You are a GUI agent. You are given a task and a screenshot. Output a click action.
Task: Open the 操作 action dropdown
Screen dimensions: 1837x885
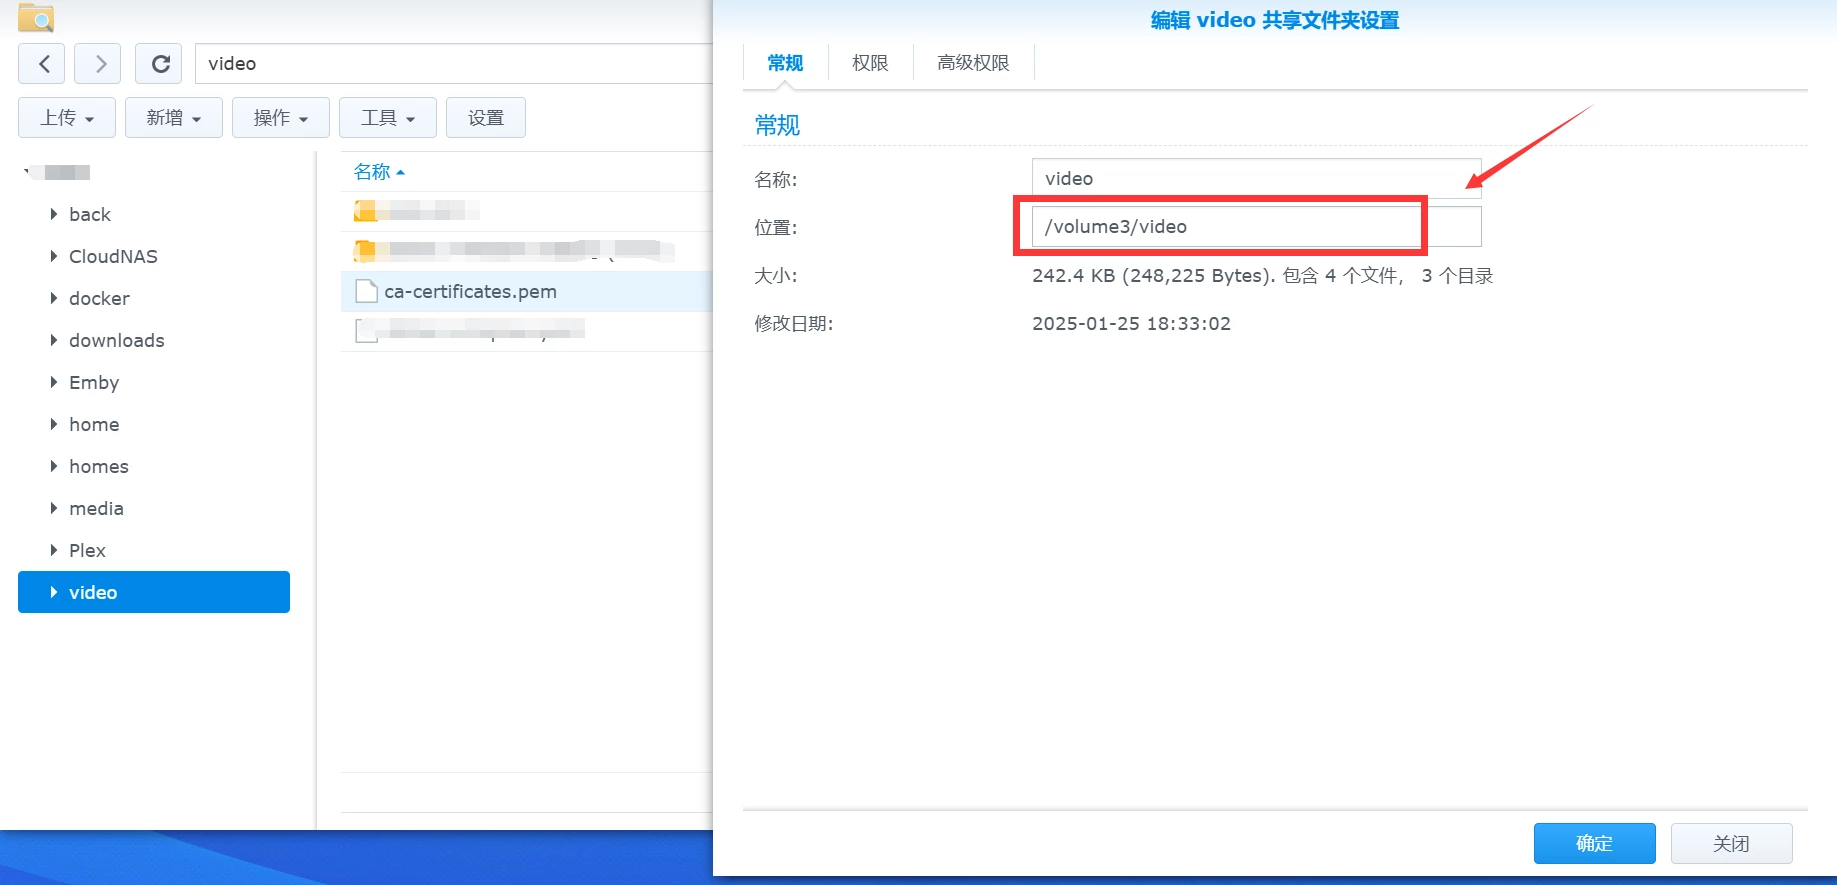click(x=280, y=118)
